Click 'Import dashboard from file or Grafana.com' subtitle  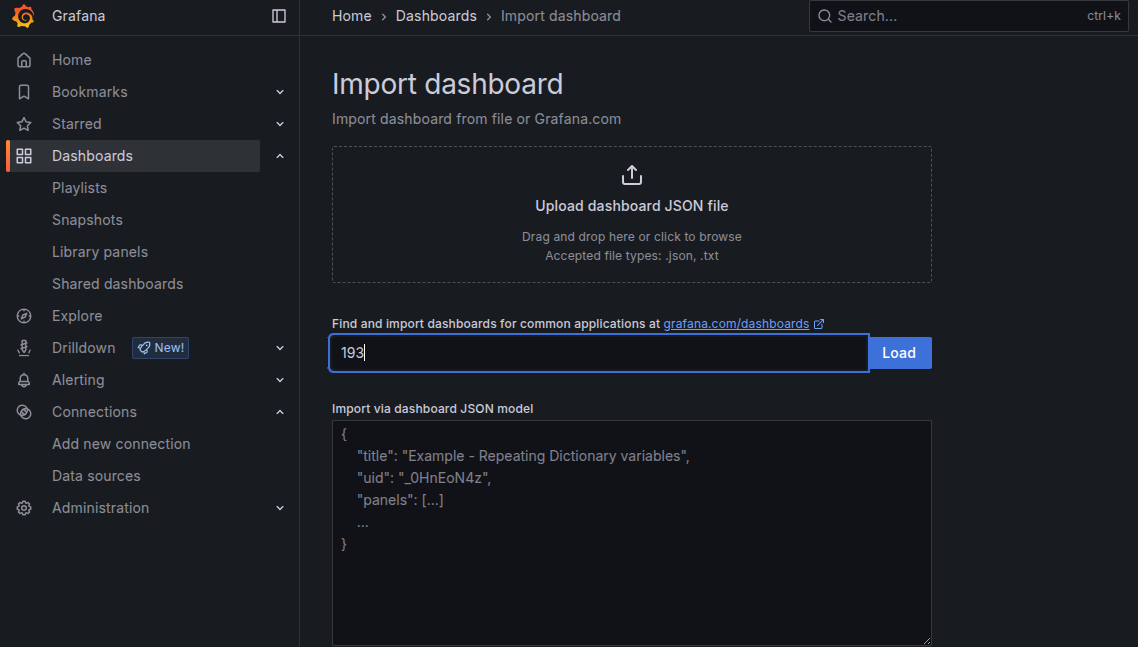tap(476, 119)
